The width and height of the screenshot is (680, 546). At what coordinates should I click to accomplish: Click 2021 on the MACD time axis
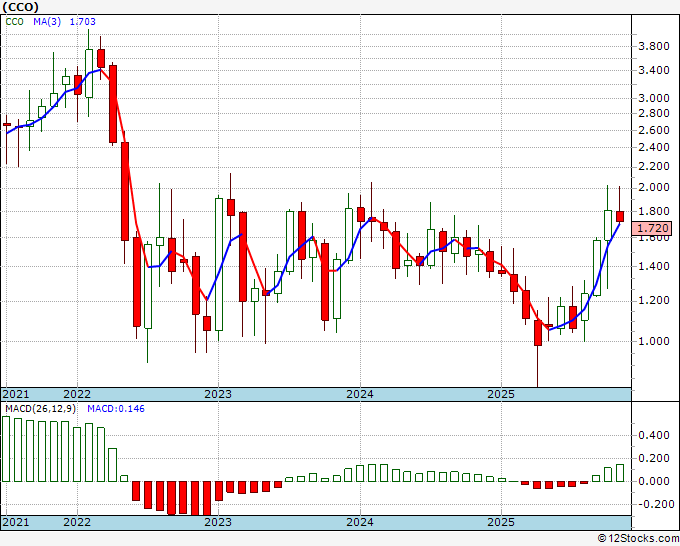click(x=16, y=522)
